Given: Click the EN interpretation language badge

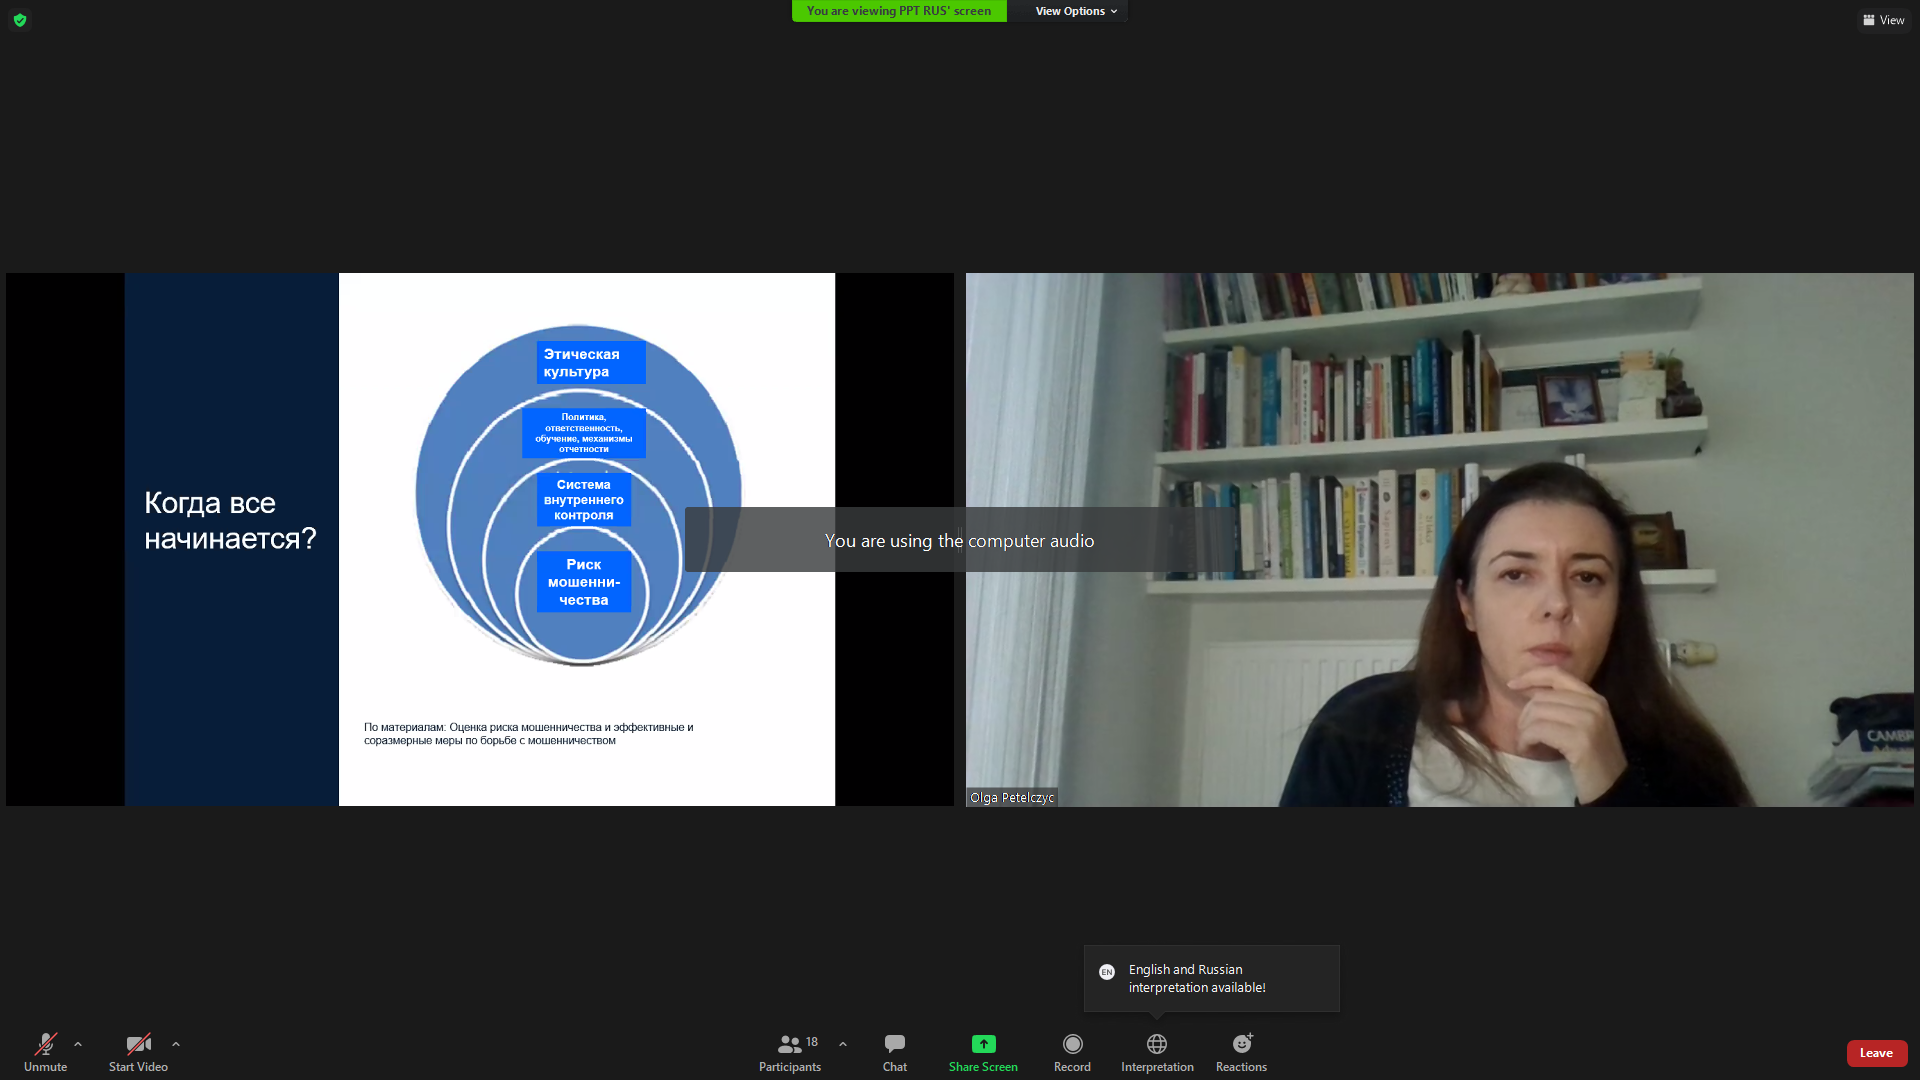Looking at the screenshot, I should coord(1107,972).
